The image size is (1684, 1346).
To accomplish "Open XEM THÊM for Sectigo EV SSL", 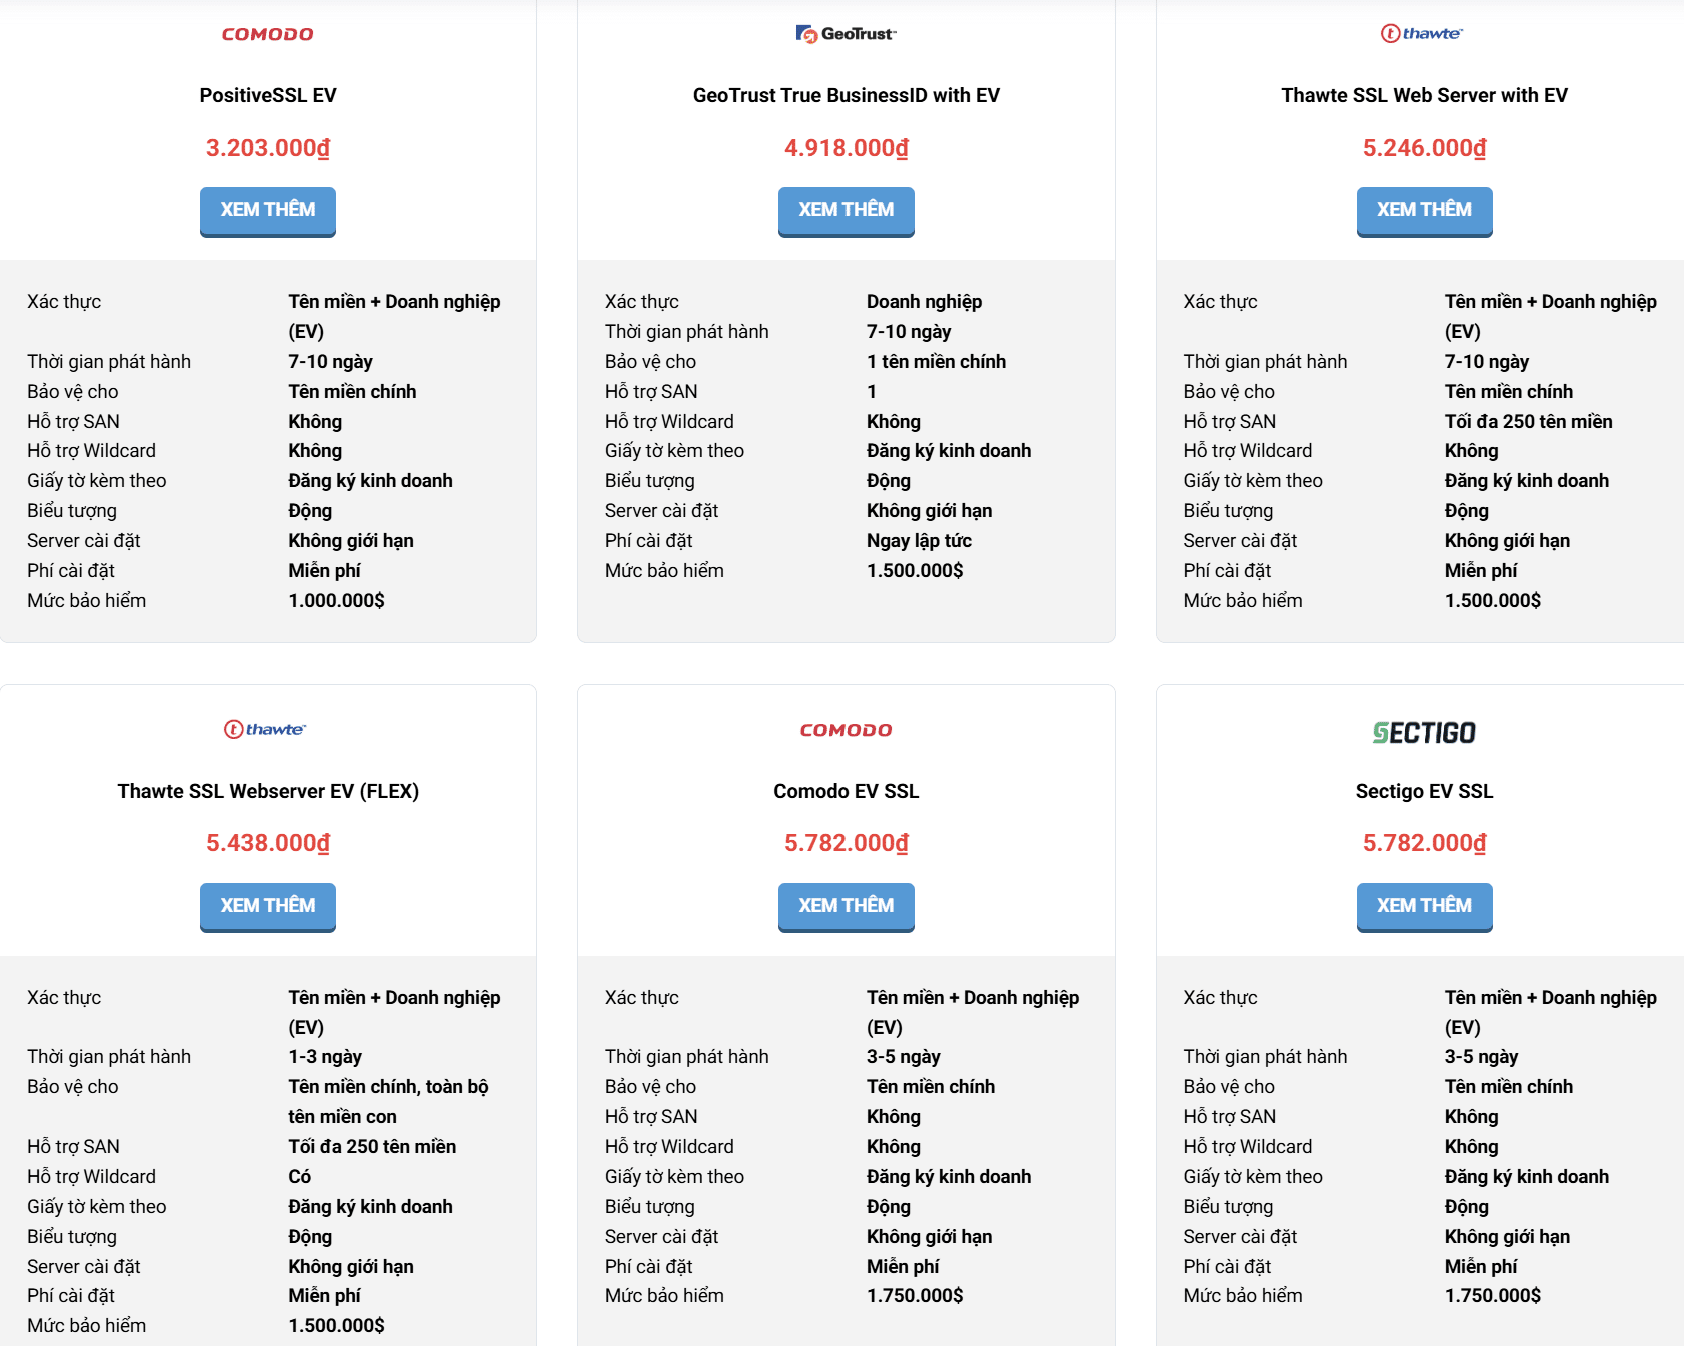I will (1424, 906).
